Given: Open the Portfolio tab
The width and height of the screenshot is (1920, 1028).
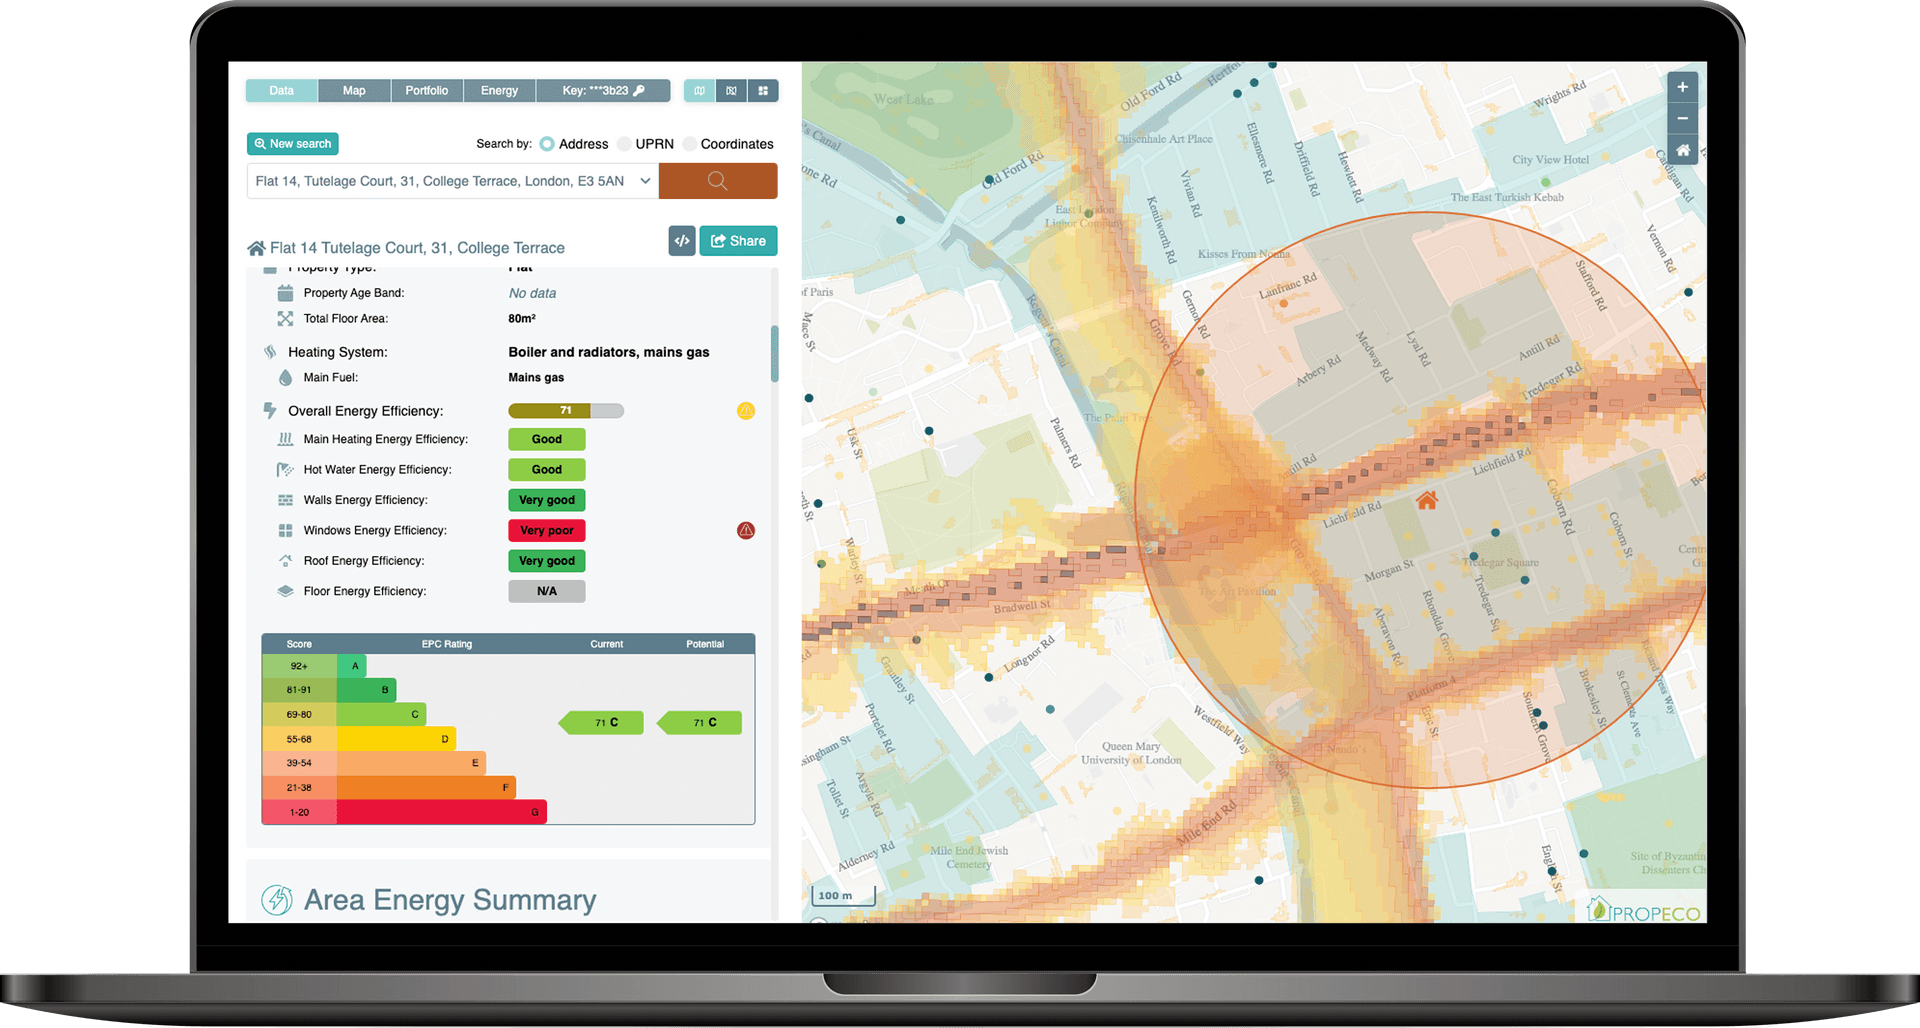Looking at the screenshot, I should click(x=427, y=91).
